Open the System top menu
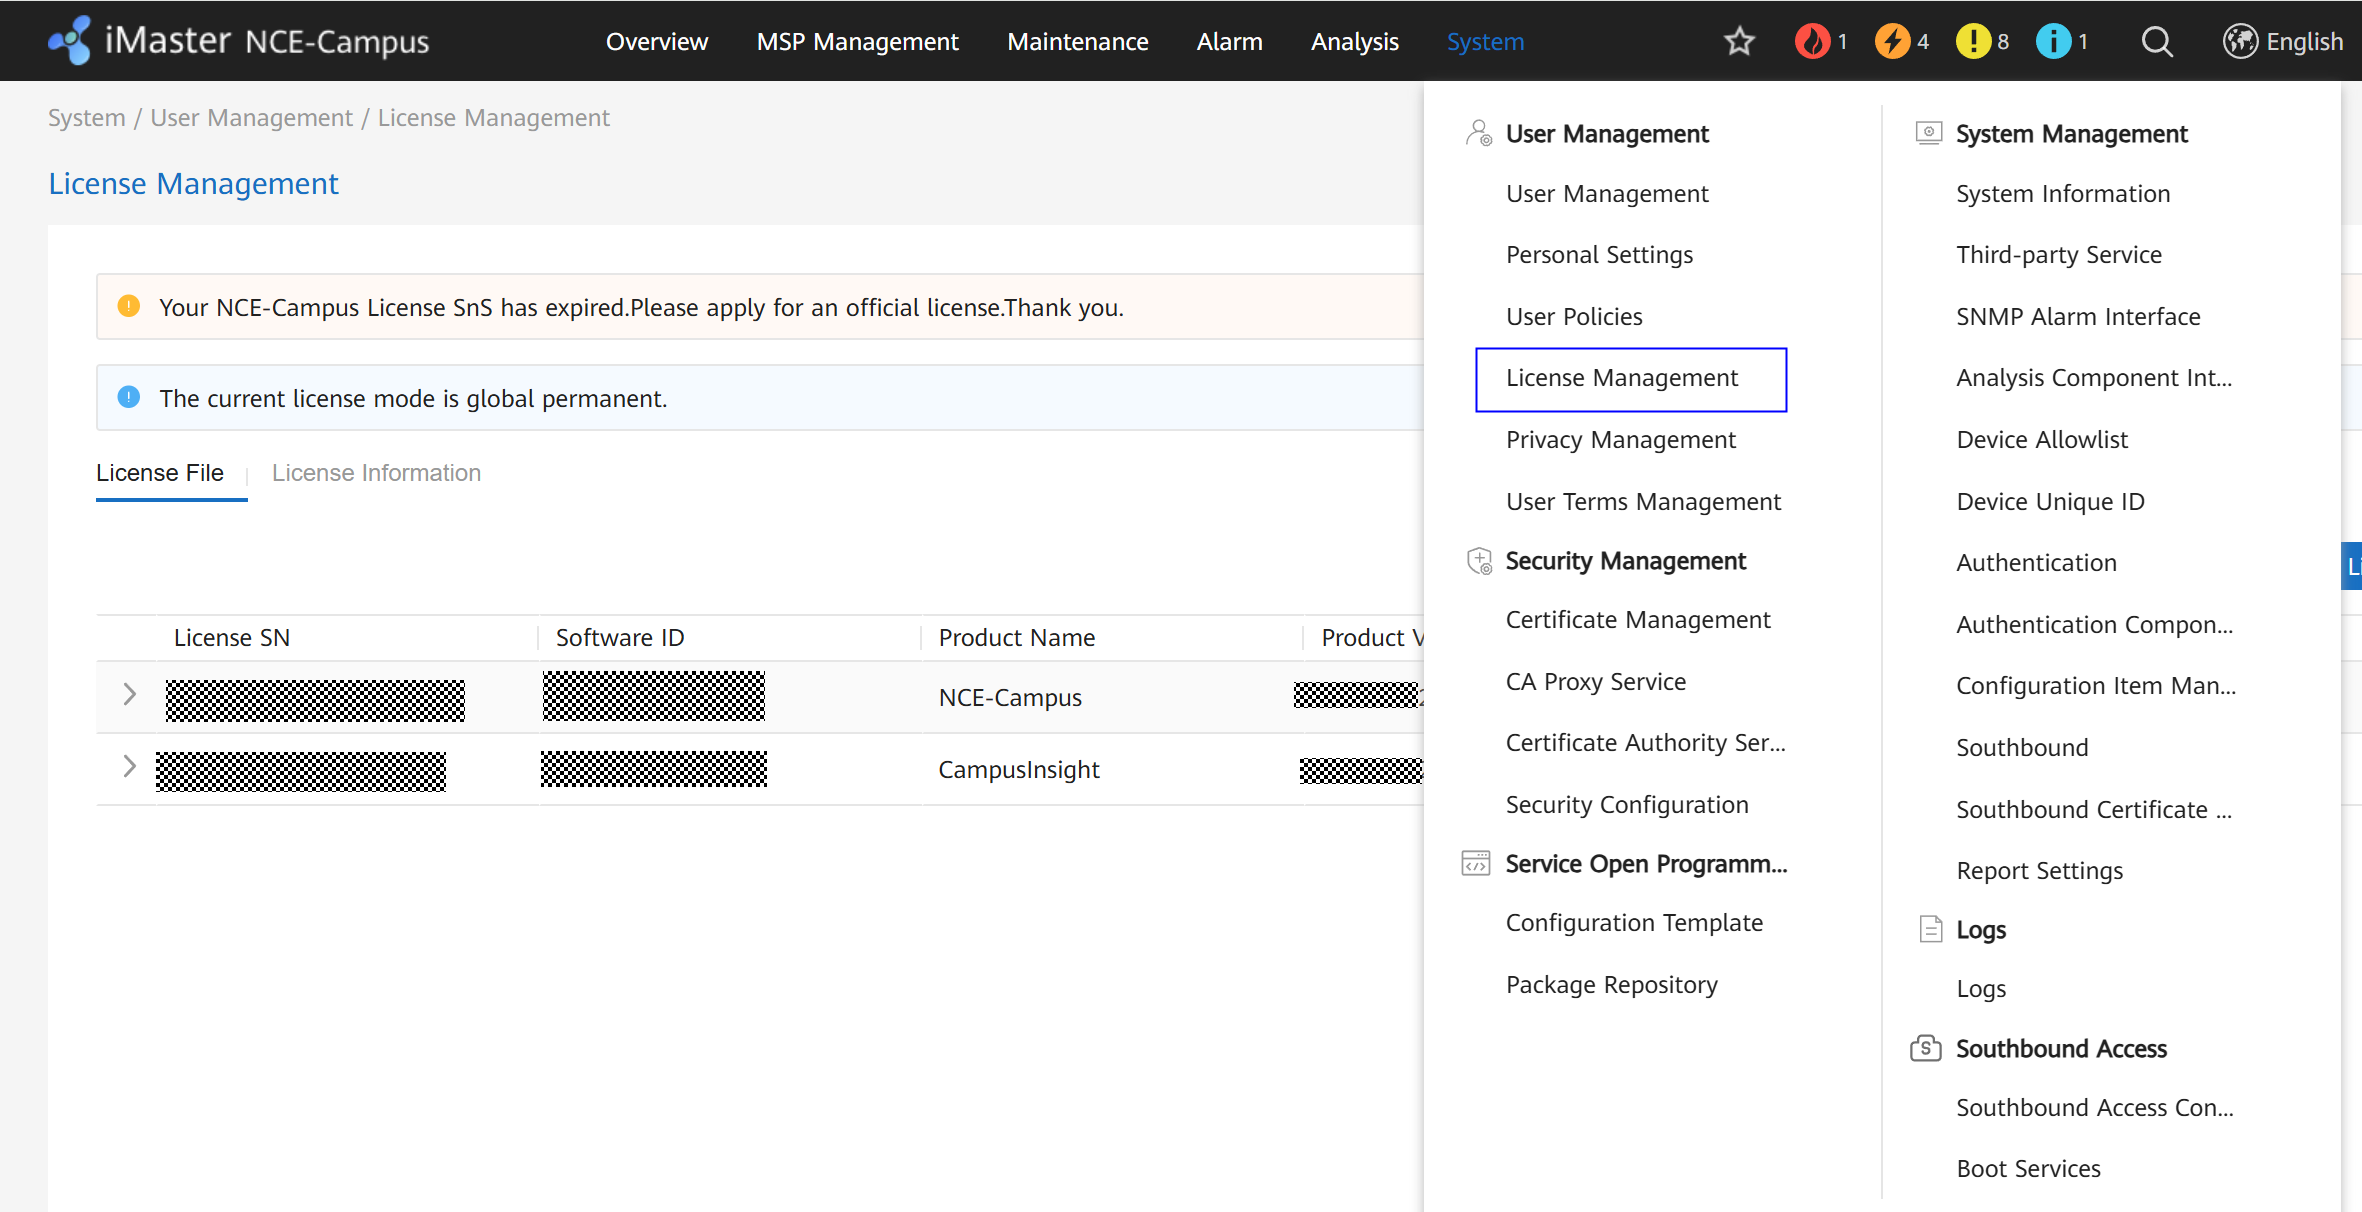 click(x=1485, y=41)
